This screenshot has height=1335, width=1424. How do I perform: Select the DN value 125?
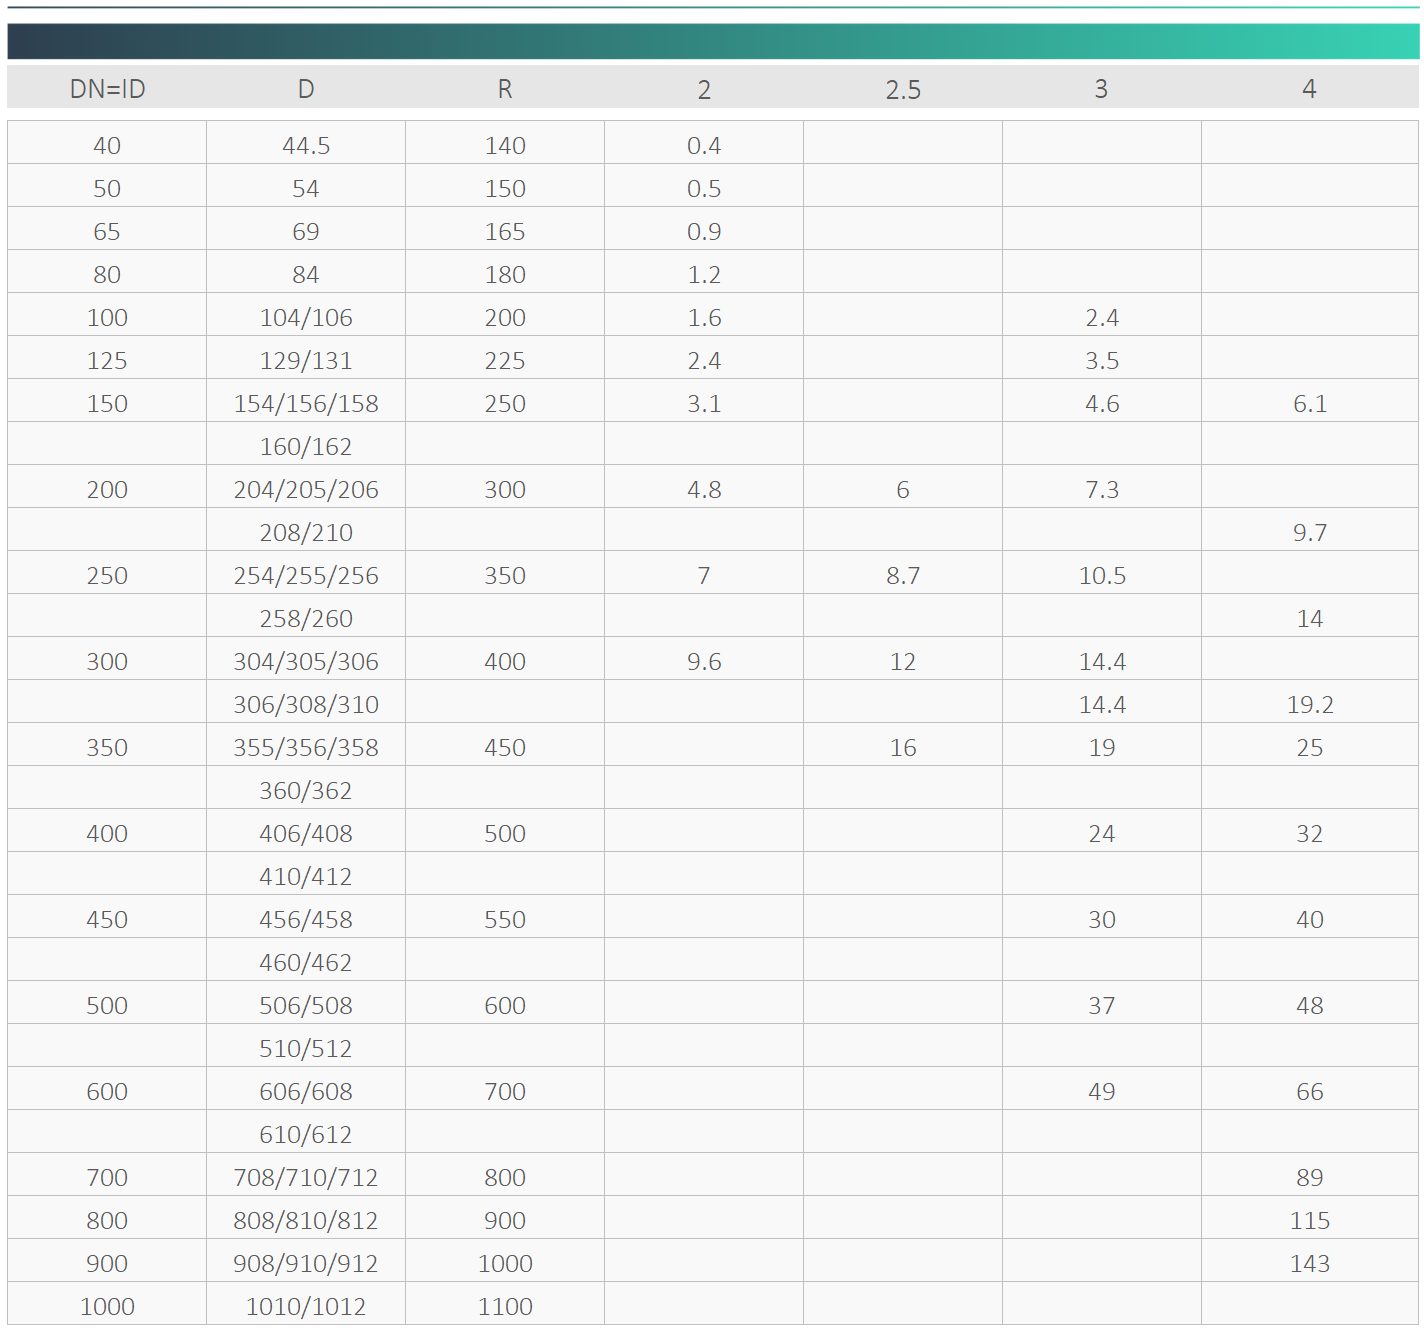107,361
